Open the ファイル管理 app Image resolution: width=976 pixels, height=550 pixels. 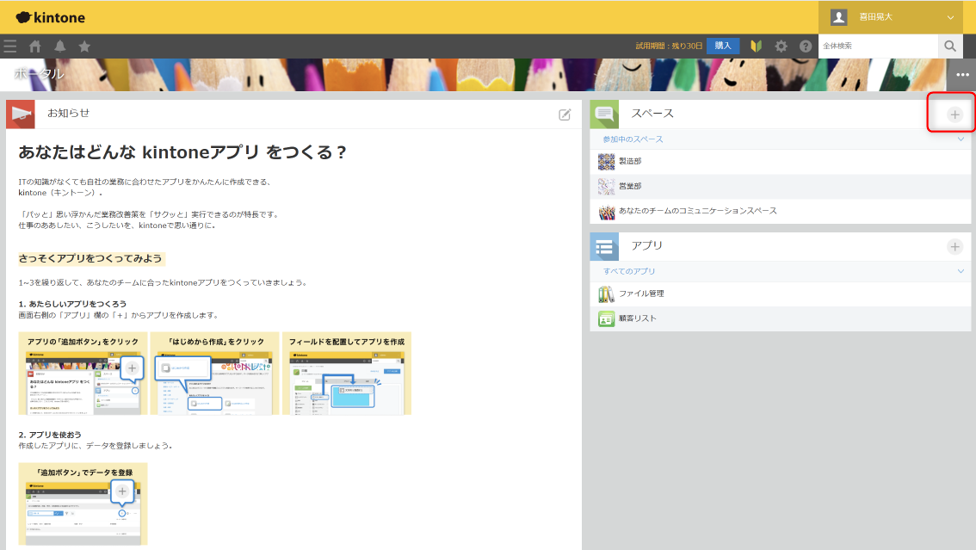click(641, 294)
